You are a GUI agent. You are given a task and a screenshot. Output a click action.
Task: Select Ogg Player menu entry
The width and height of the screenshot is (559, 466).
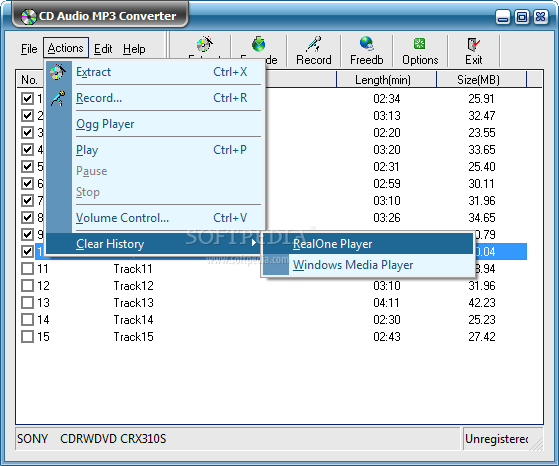(156, 124)
